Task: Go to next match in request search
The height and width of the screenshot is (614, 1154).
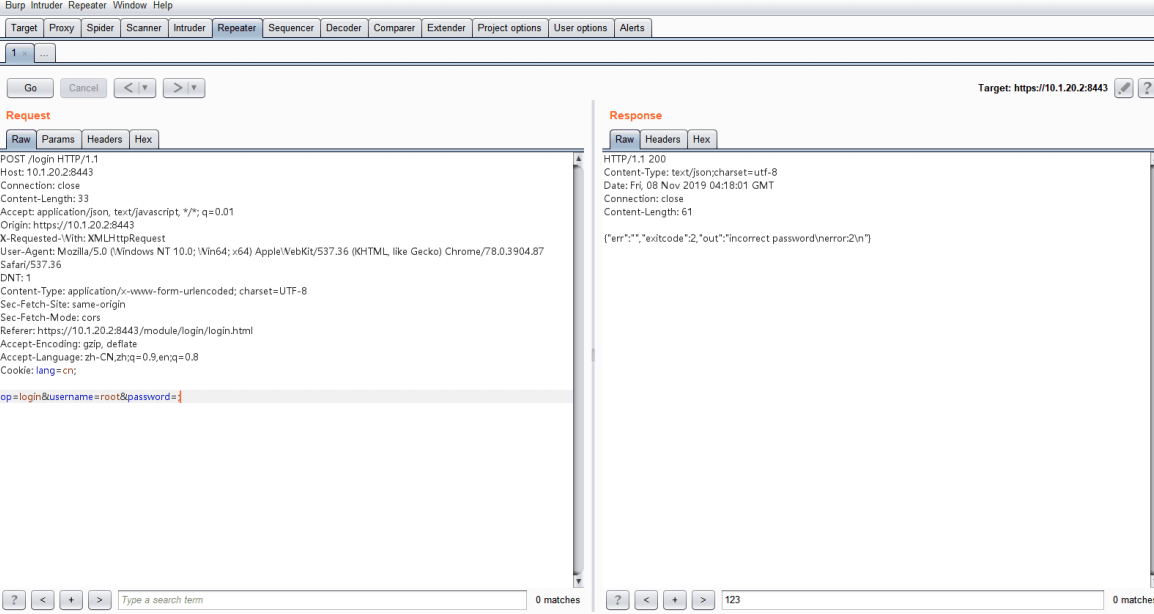Action: pyautogui.click(x=99, y=600)
